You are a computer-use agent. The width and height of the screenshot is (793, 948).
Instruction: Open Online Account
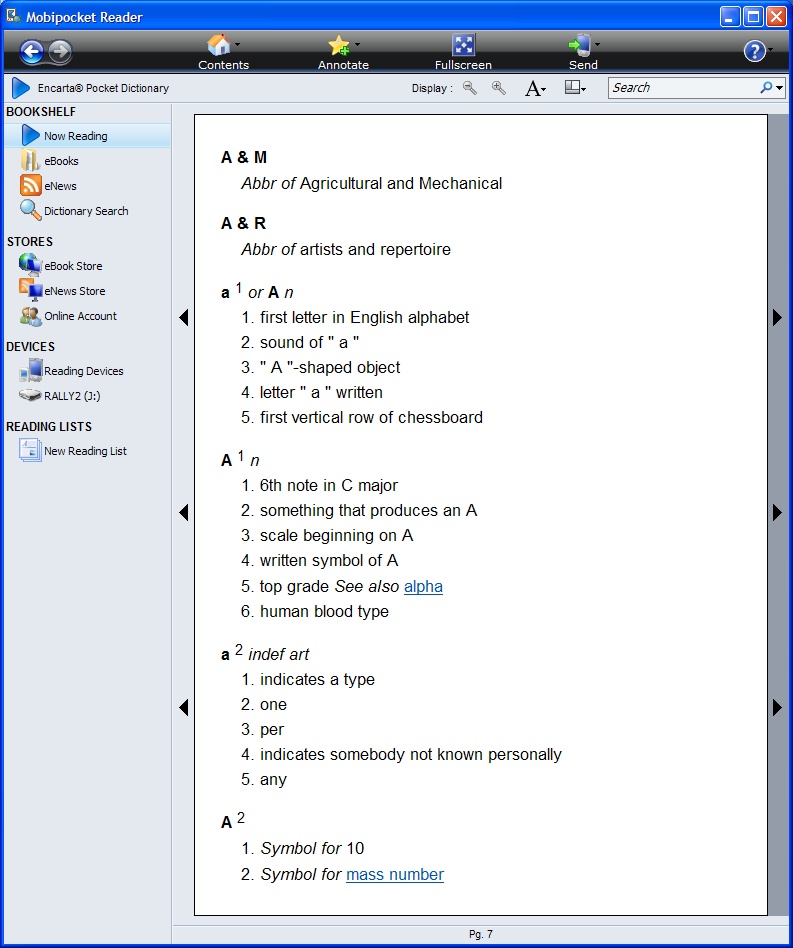80,316
